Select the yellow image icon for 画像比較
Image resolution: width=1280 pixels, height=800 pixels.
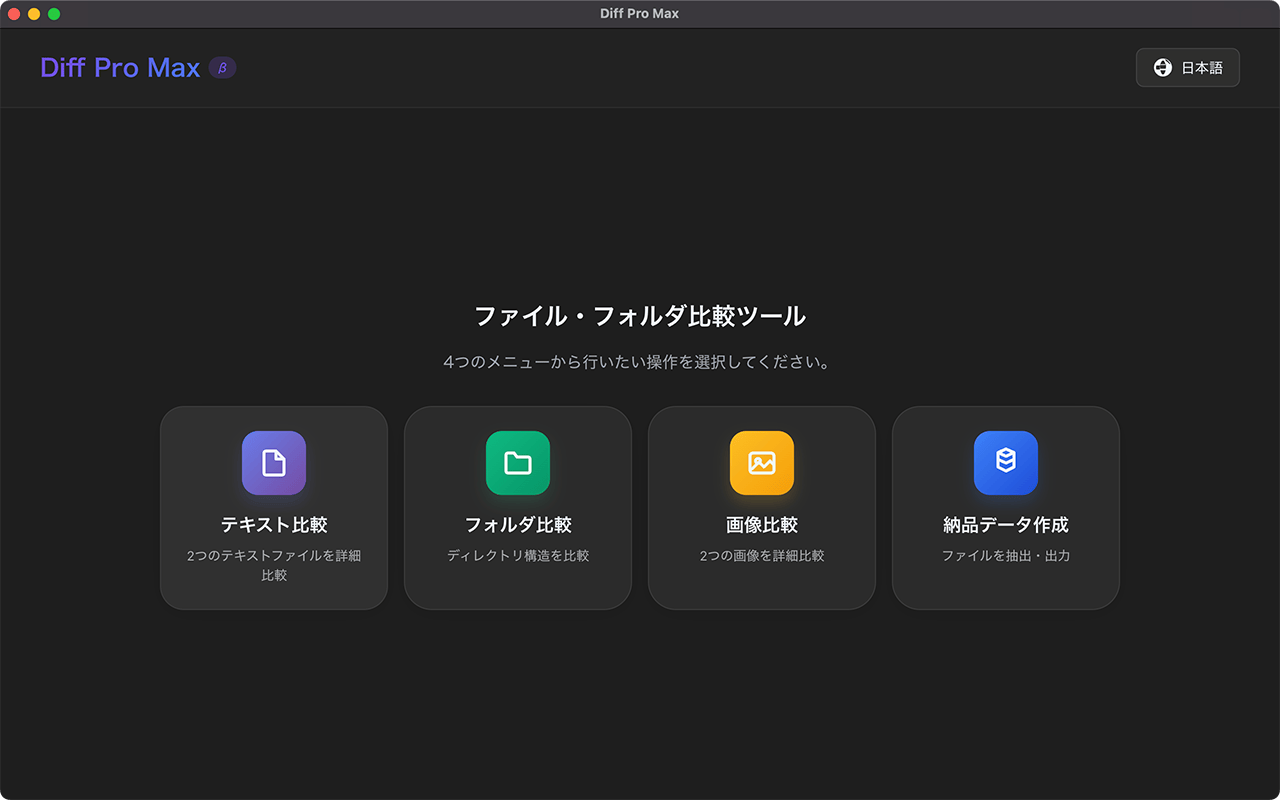pyautogui.click(x=761, y=463)
